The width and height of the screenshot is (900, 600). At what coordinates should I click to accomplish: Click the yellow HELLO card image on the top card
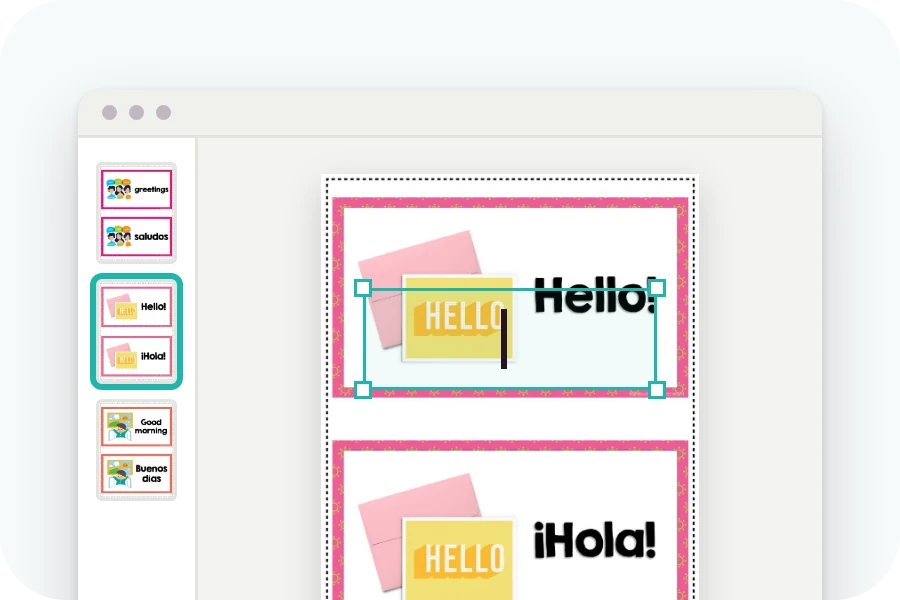point(457,319)
